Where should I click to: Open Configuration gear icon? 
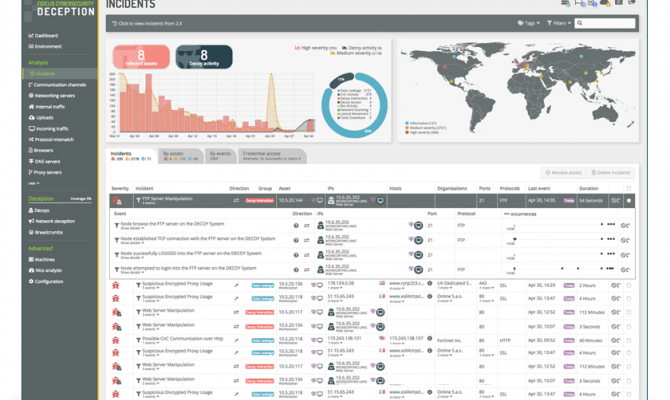click(31, 281)
